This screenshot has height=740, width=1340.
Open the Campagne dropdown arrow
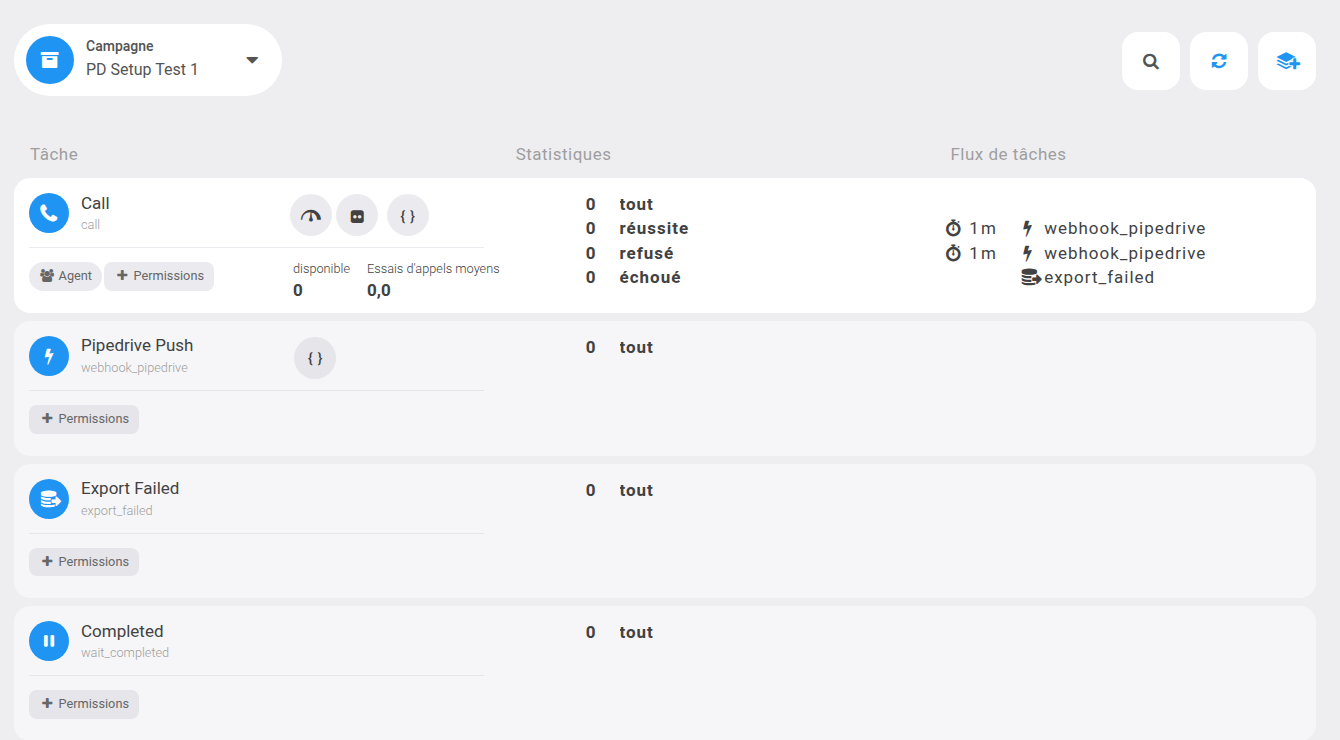pos(252,60)
